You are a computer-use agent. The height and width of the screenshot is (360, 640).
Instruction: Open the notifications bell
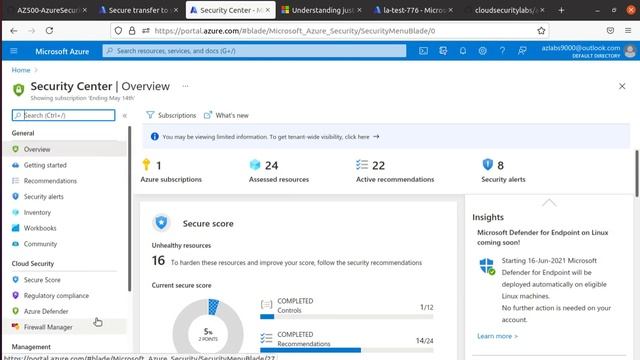pos(462,51)
